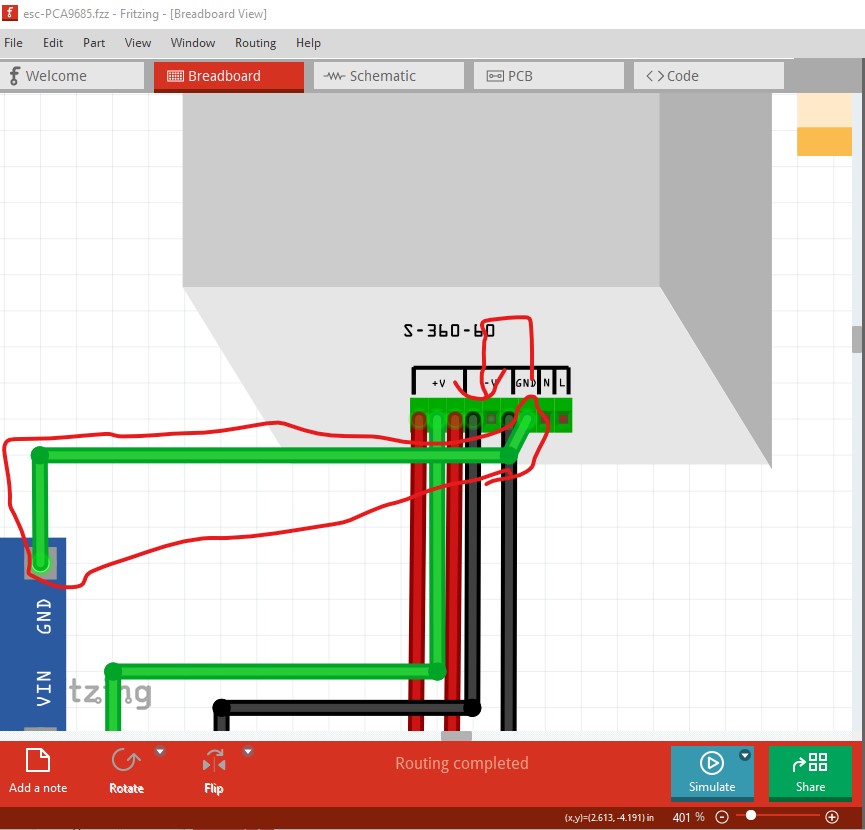Viewport: 865px width, 830px height.
Task: Click the GND terminal on the power supply
Action: [x=526, y=417]
